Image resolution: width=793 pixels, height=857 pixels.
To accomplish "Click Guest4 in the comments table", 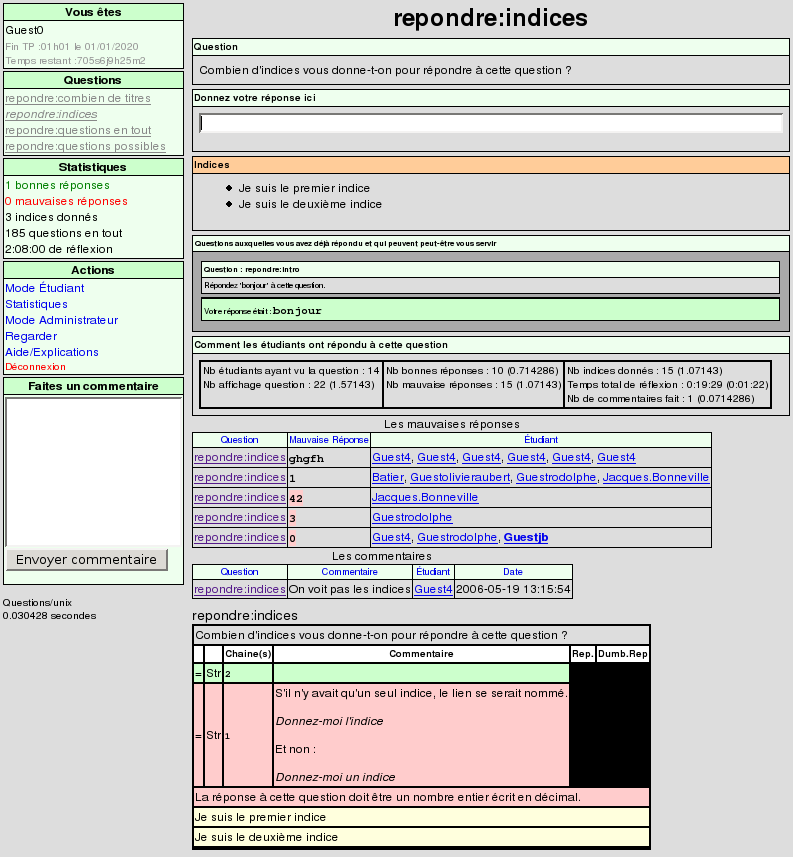I will tap(433, 590).
